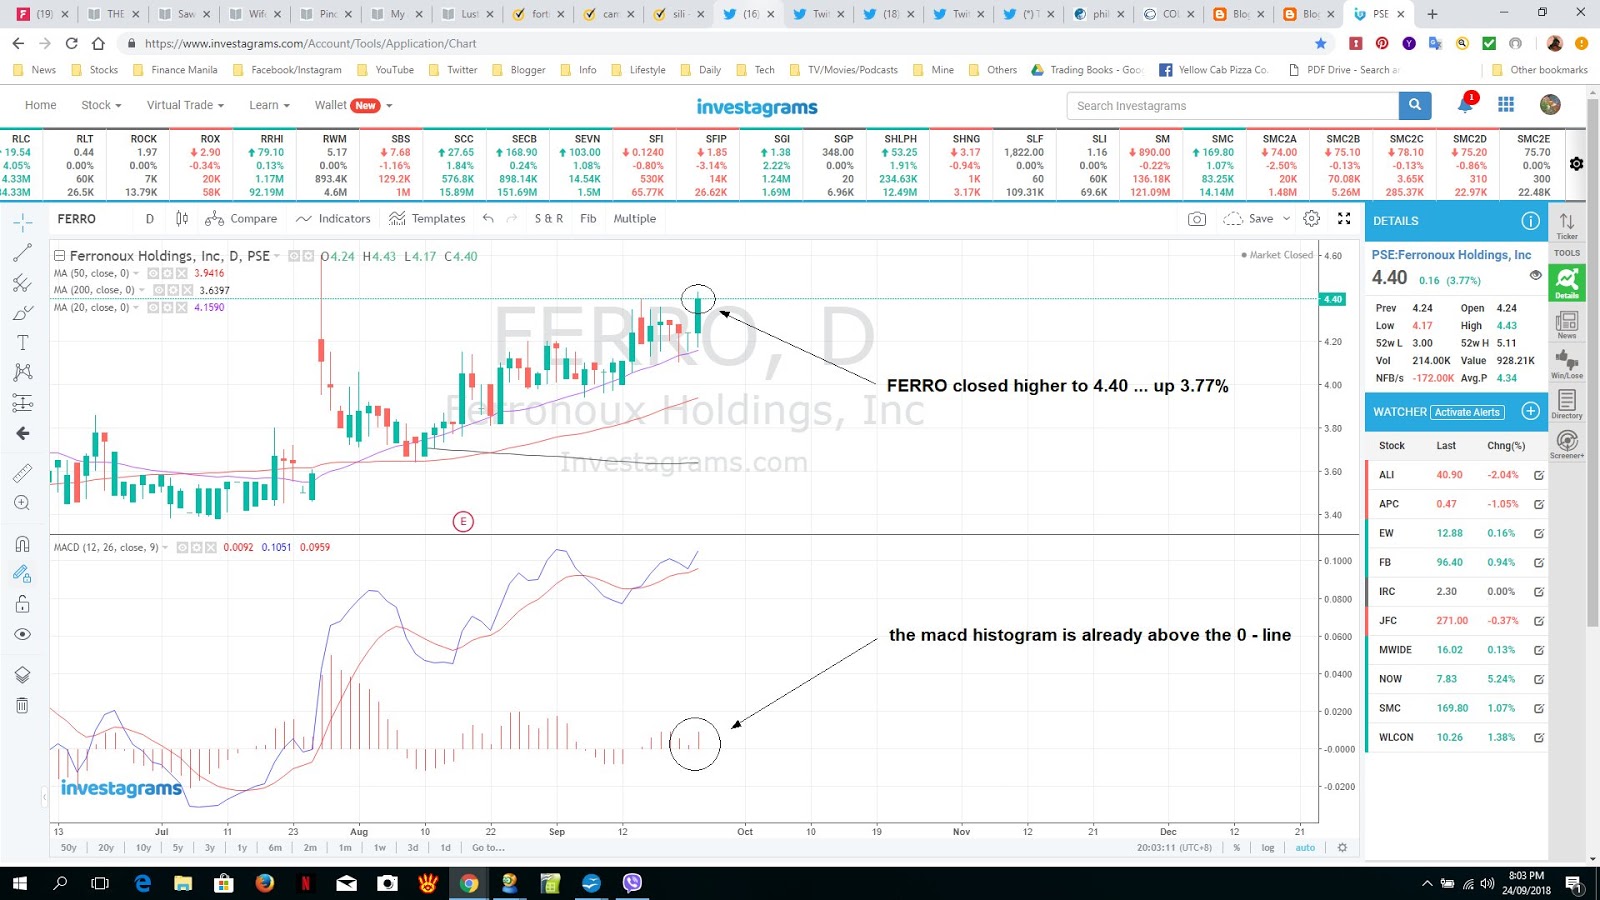The image size is (1600, 900).
Task: Click the Compare button
Action: coord(241,218)
